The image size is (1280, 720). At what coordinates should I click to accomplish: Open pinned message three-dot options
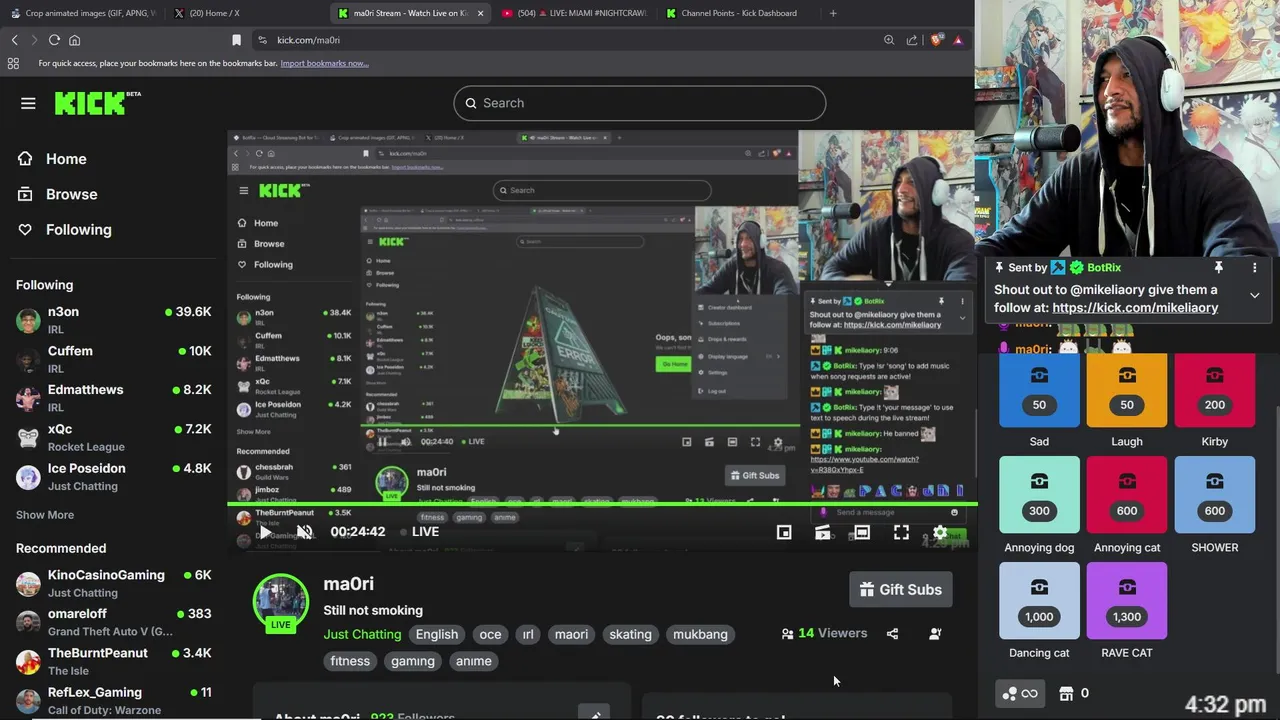click(1254, 268)
